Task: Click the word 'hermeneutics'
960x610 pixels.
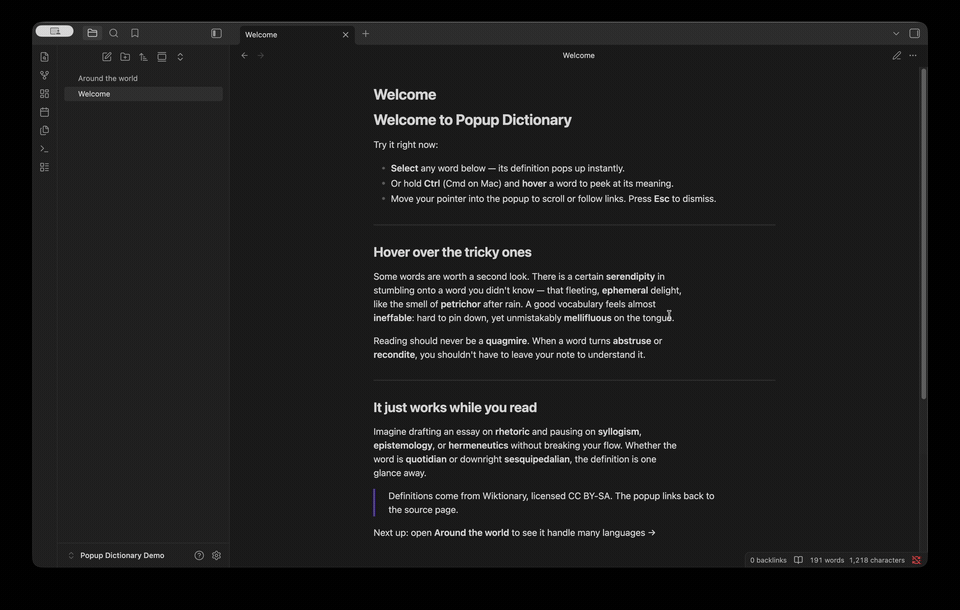Action: 478,445
